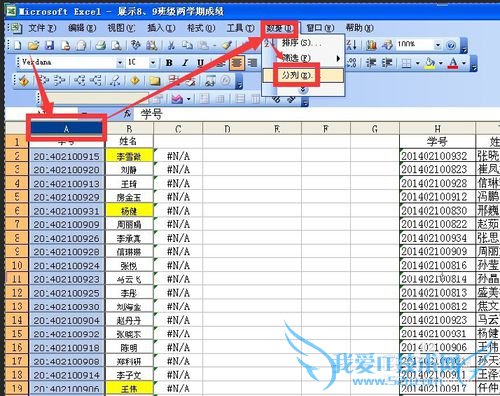Click the formula fx insert function button
The height and width of the screenshot is (396, 500).
(127, 114)
